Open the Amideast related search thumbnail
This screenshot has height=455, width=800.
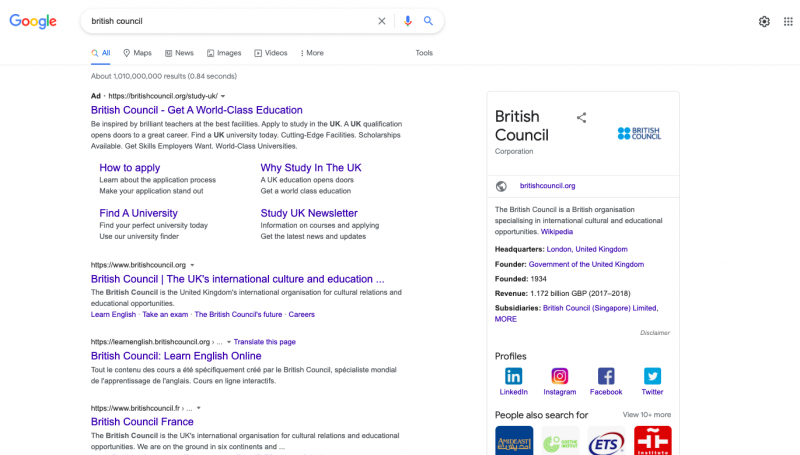(x=514, y=441)
